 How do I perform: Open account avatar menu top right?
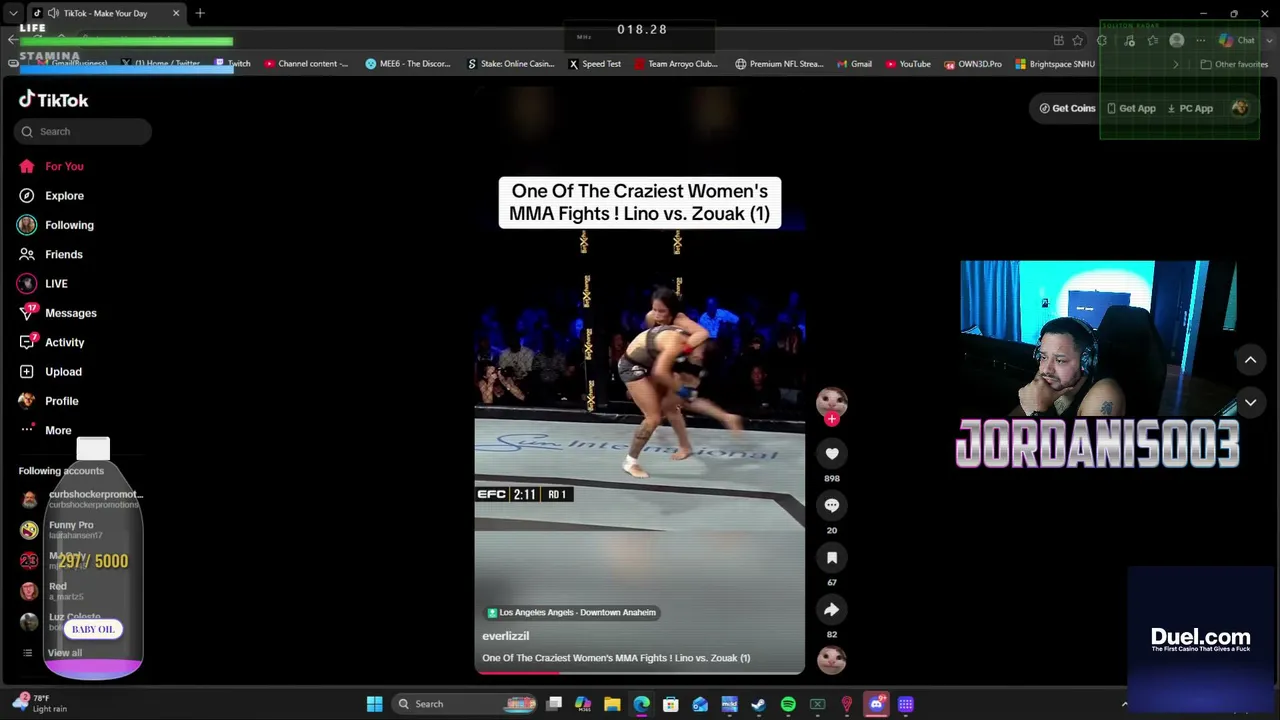coord(1240,108)
